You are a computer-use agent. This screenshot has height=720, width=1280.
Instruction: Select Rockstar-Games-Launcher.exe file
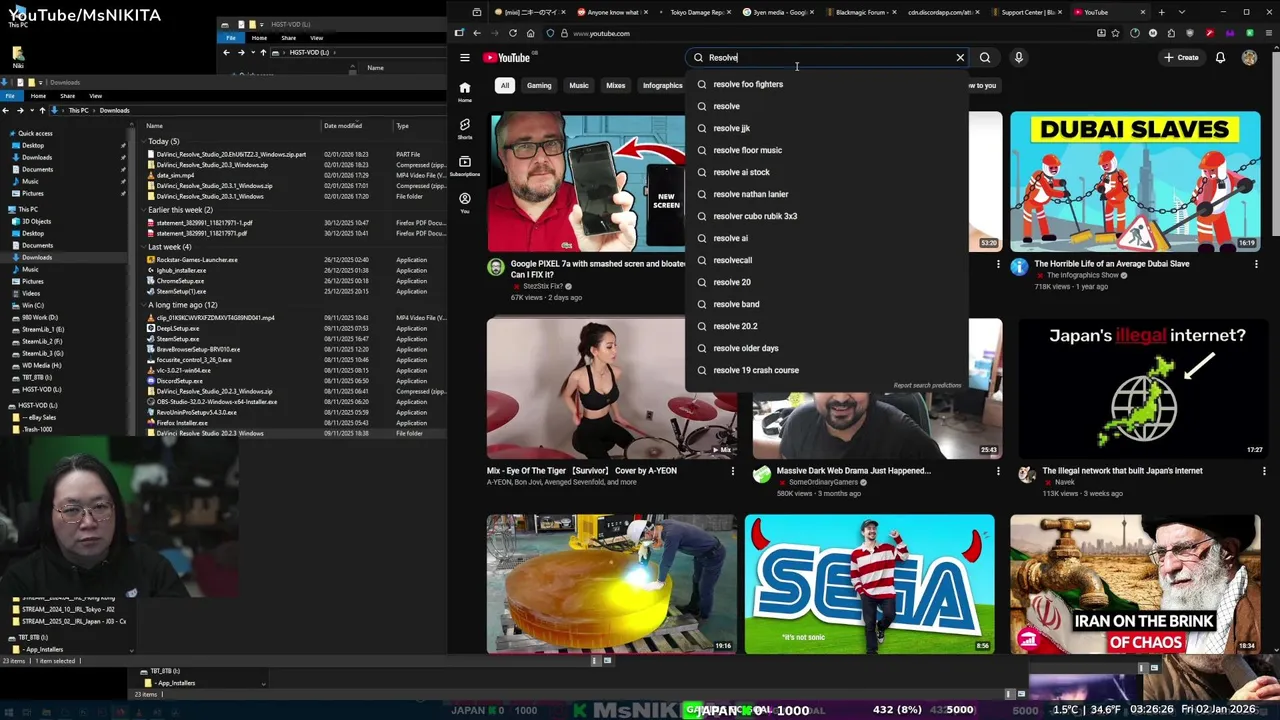tap(196, 260)
